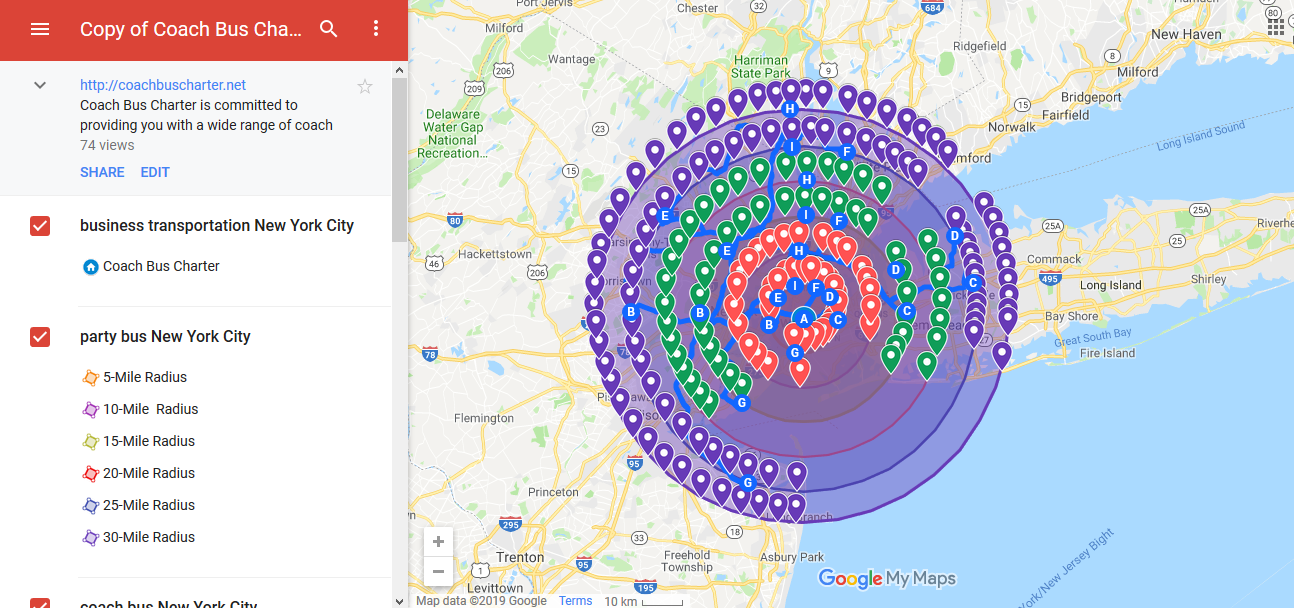
Task: Click the blue 25-Mile Radius star icon
Action: coord(92,505)
